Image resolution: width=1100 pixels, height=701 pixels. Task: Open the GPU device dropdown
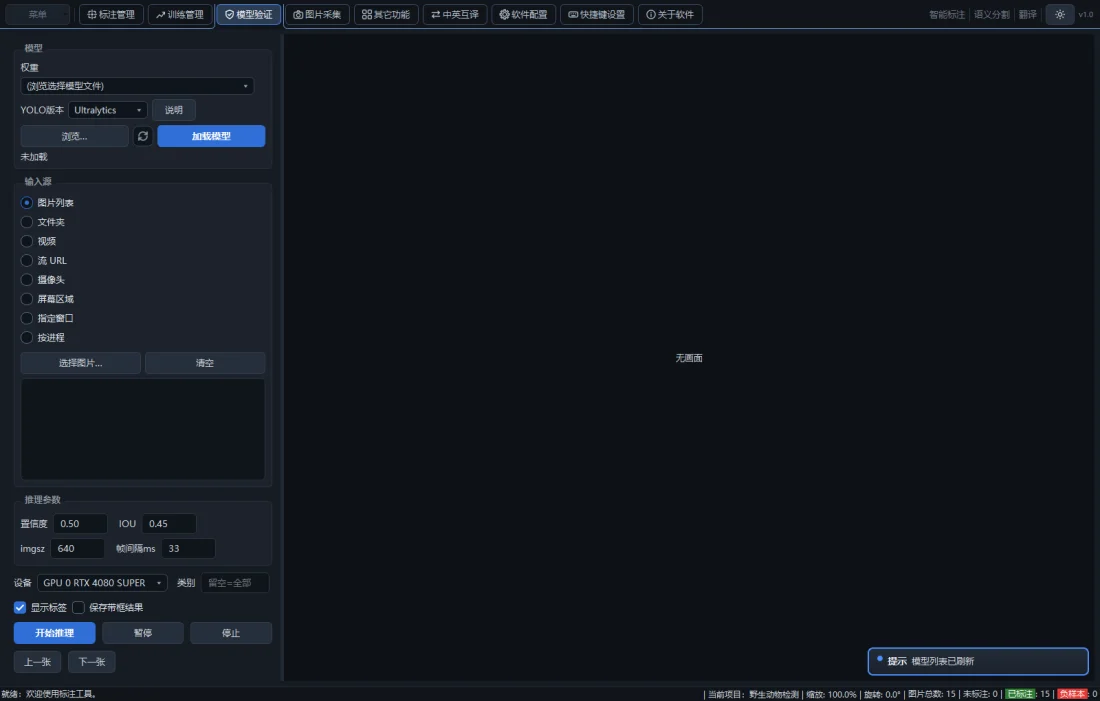point(102,583)
